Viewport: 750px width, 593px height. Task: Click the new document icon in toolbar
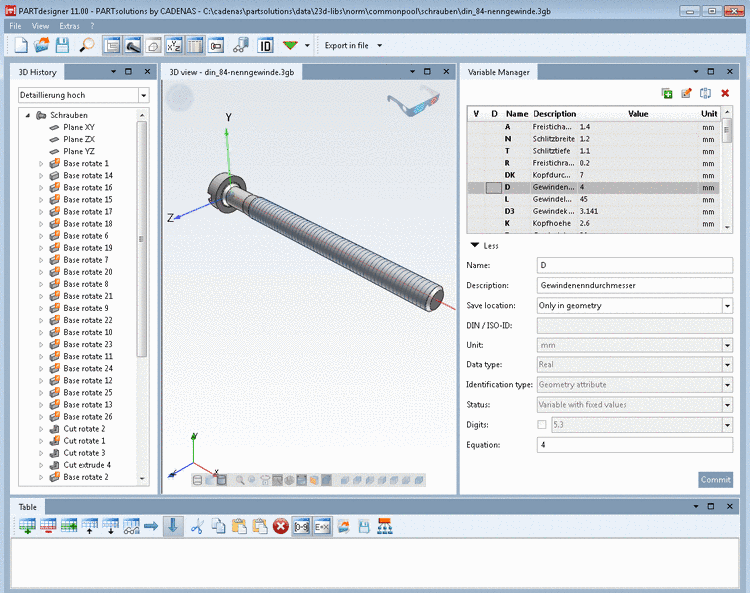(x=21, y=45)
